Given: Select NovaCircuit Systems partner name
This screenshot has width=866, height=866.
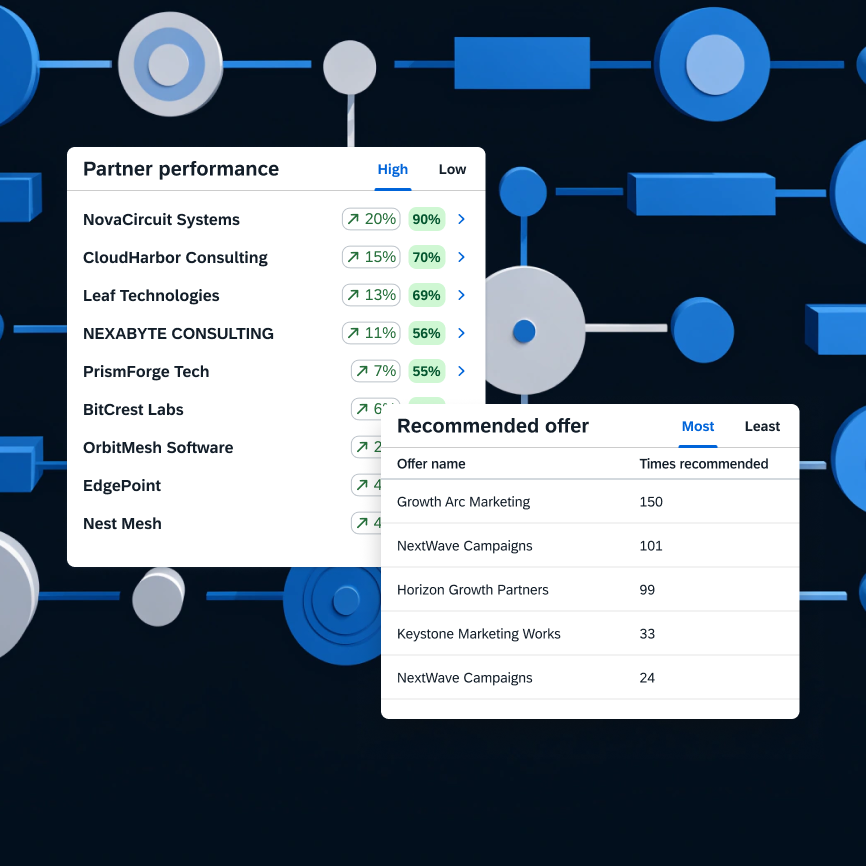Looking at the screenshot, I should [x=161, y=220].
